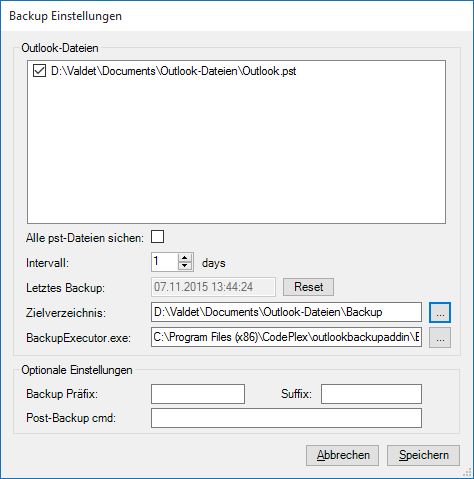
Task: Click the 'Outlook-Dateien' group heading
Action: (x=60, y=48)
